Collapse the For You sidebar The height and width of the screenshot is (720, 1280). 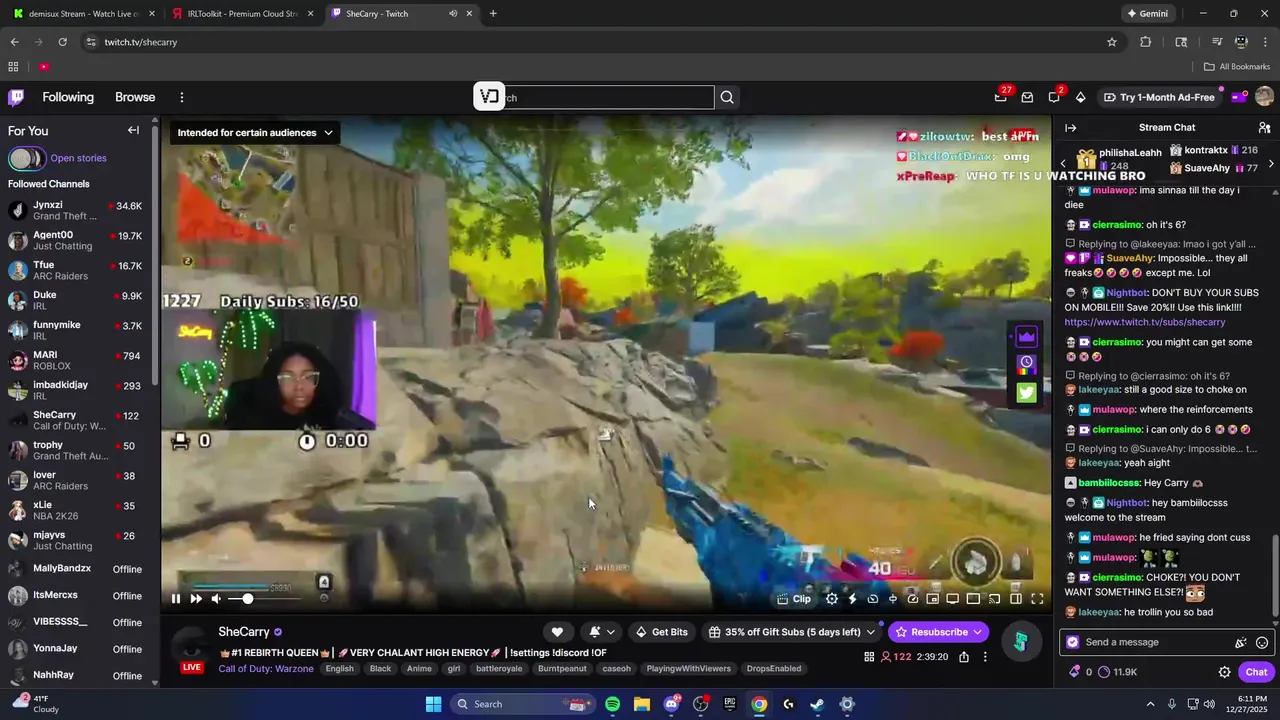[133, 130]
